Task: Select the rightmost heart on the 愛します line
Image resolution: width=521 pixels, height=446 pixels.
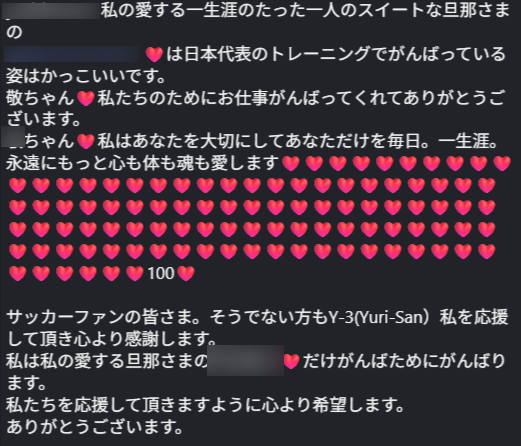Action: [502, 163]
